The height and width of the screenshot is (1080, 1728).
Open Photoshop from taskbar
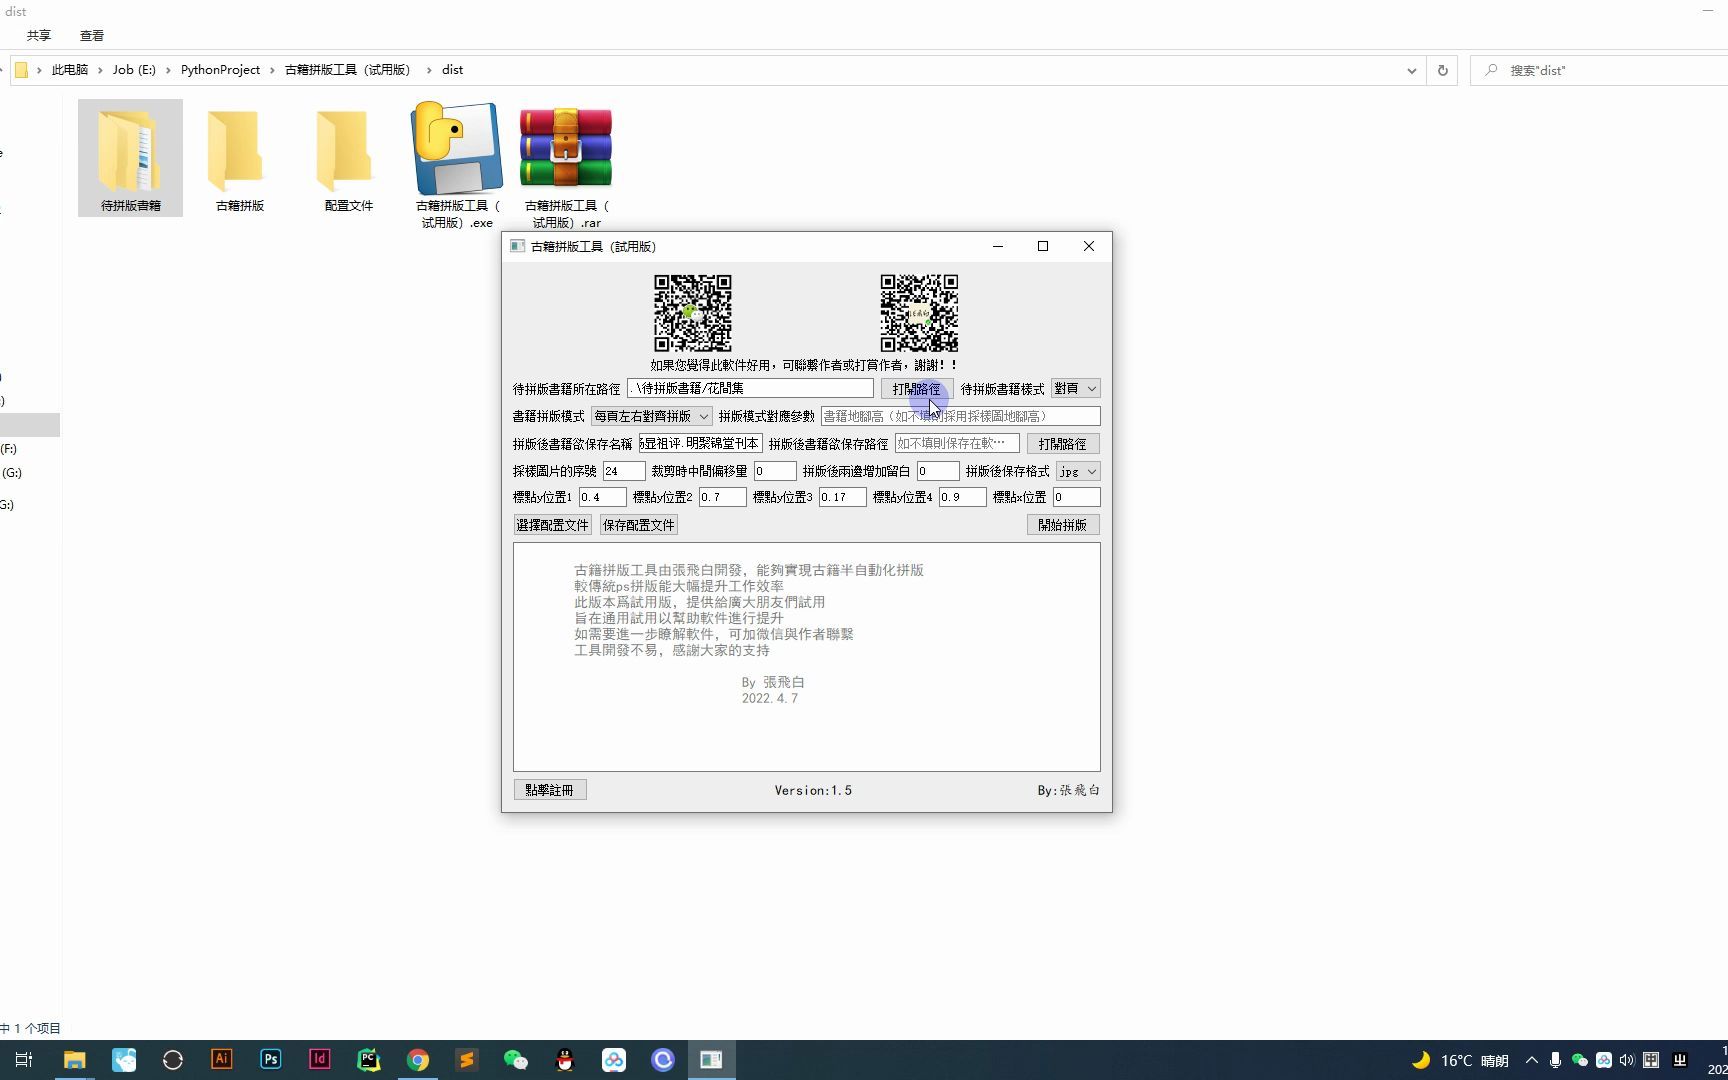[x=271, y=1060]
